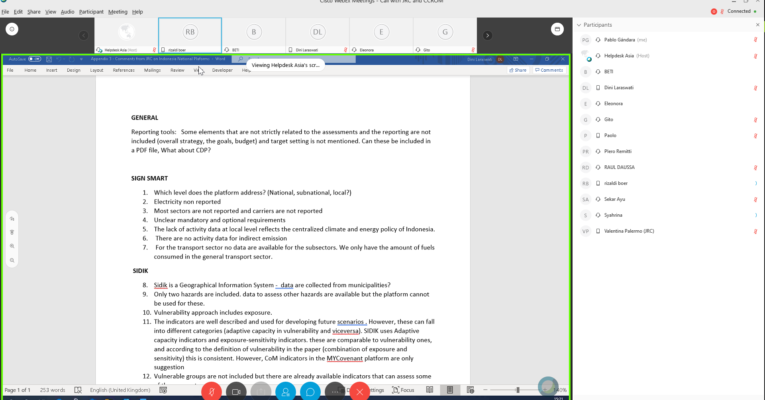Click muted mic icon beside Helpdesk Asia

[x=755, y=56]
